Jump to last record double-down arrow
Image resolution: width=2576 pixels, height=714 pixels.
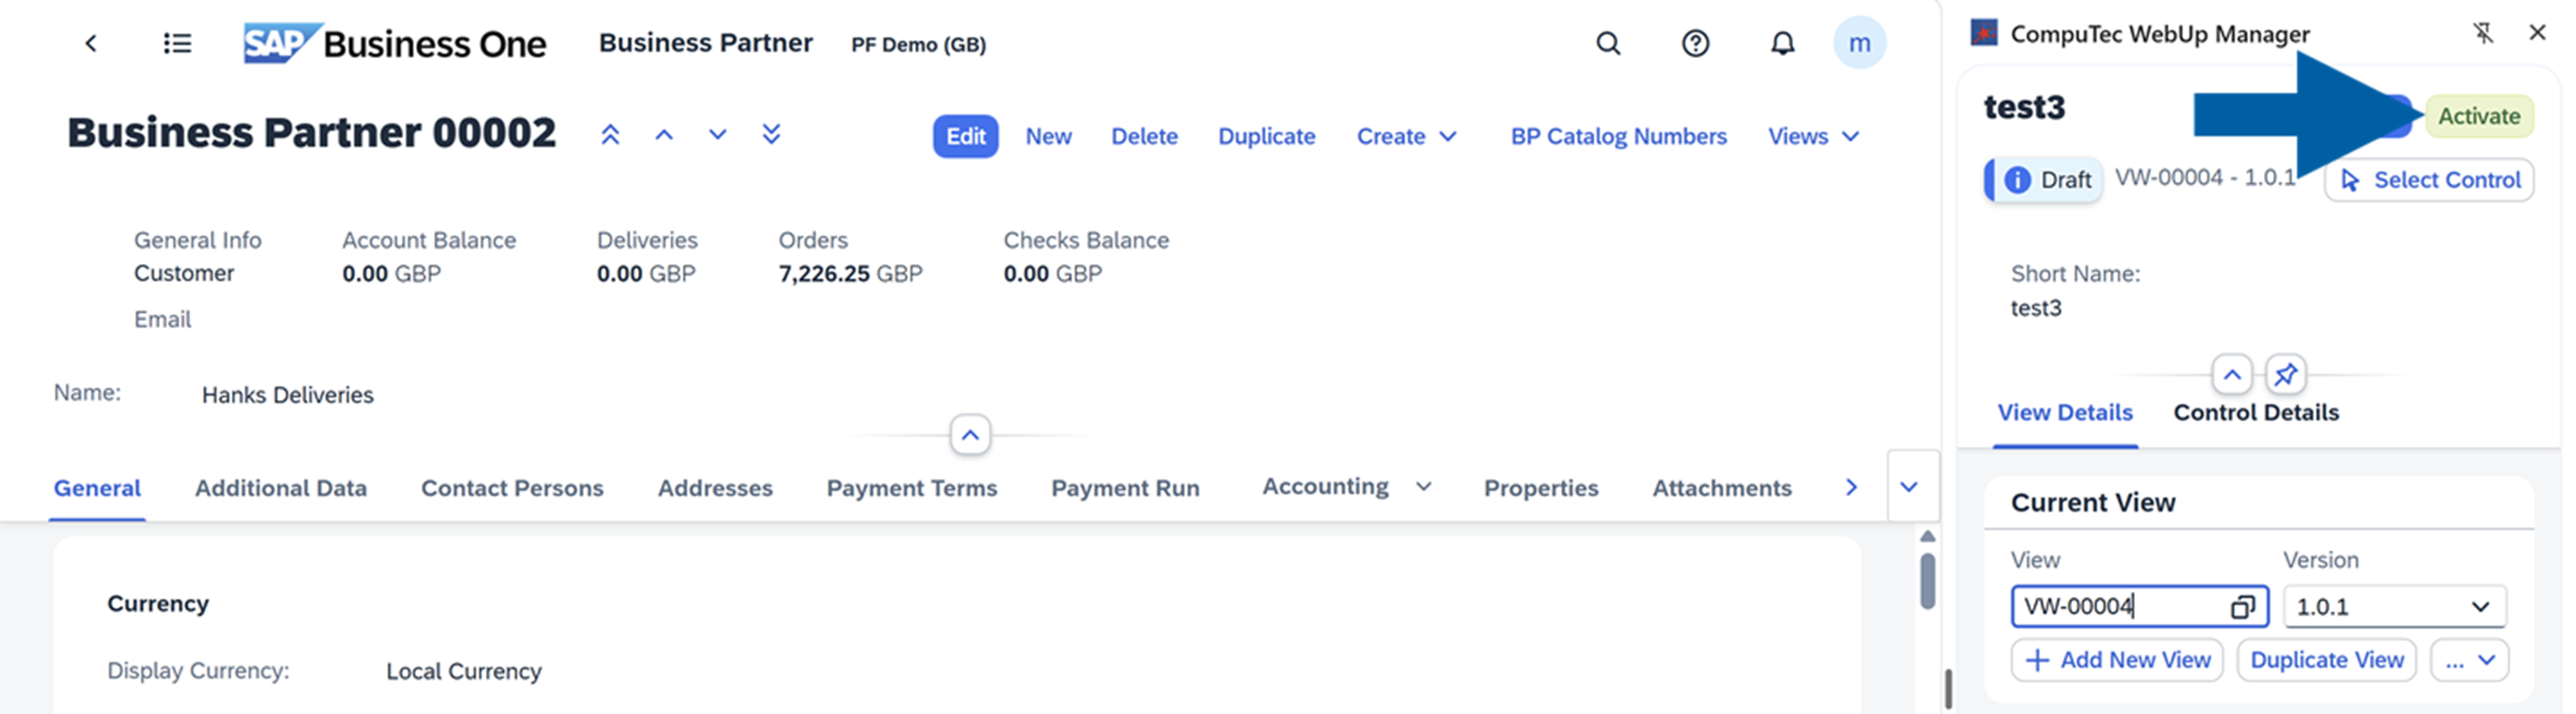[x=770, y=135]
